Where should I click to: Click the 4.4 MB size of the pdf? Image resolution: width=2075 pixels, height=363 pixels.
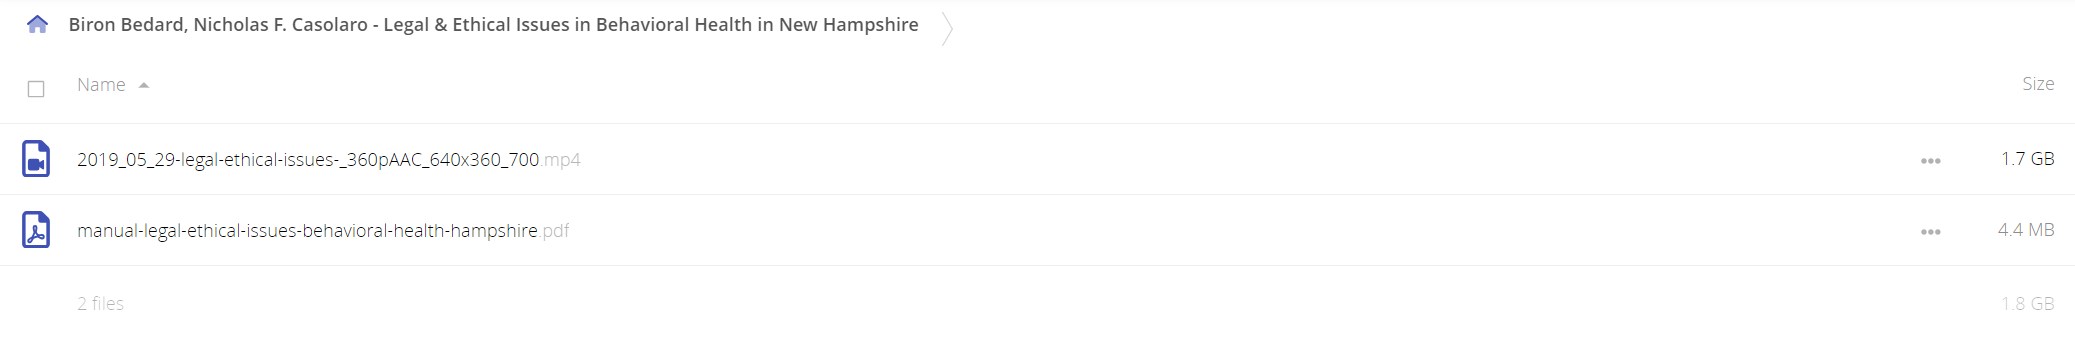pos(2026,230)
